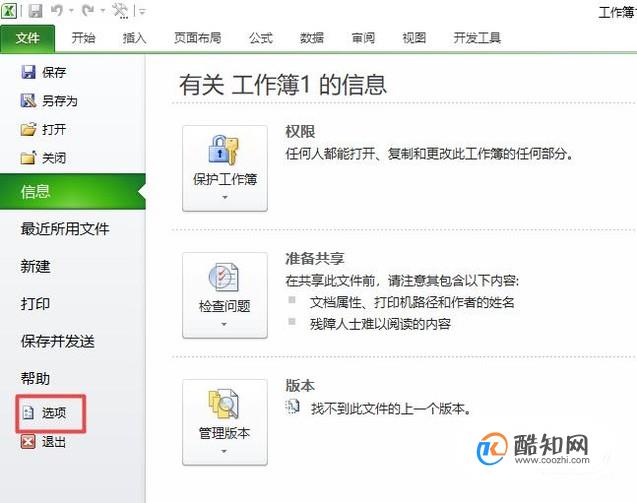This screenshot has width=637, height=503.
Task: Click the 版本 heading text
Action: tap(300, 386)
